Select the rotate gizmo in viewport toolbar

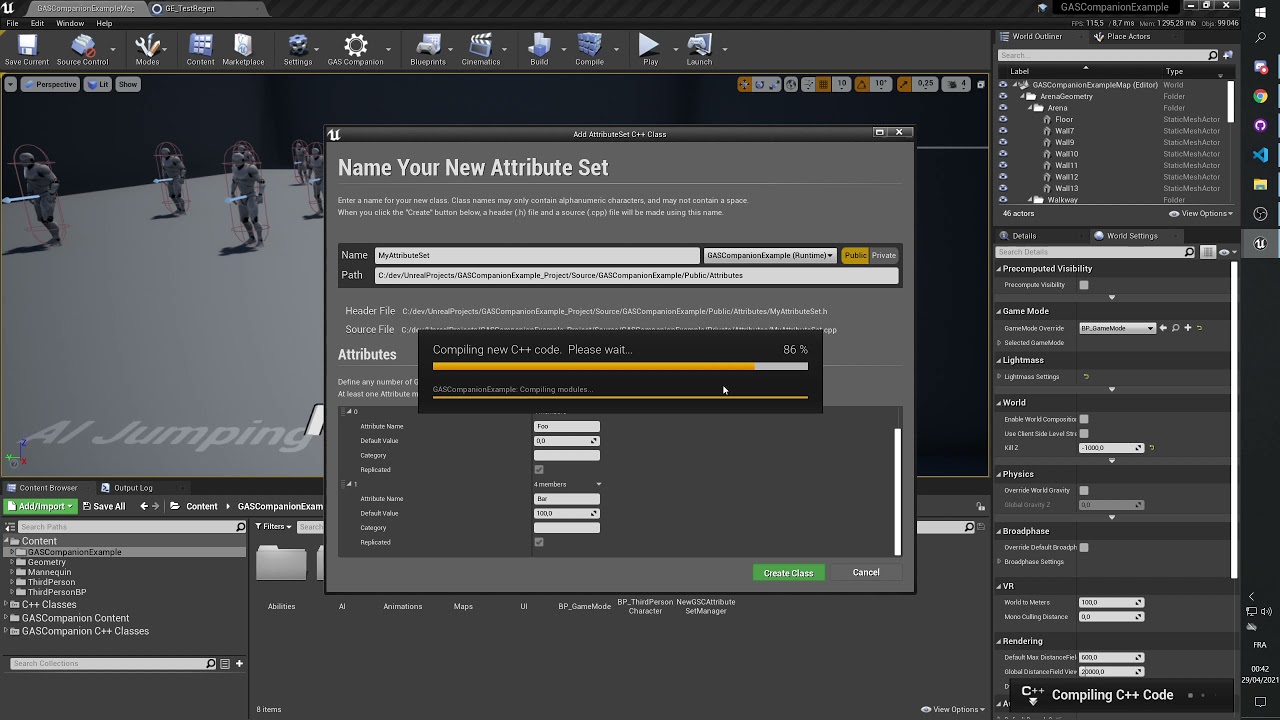click(759, 84)
